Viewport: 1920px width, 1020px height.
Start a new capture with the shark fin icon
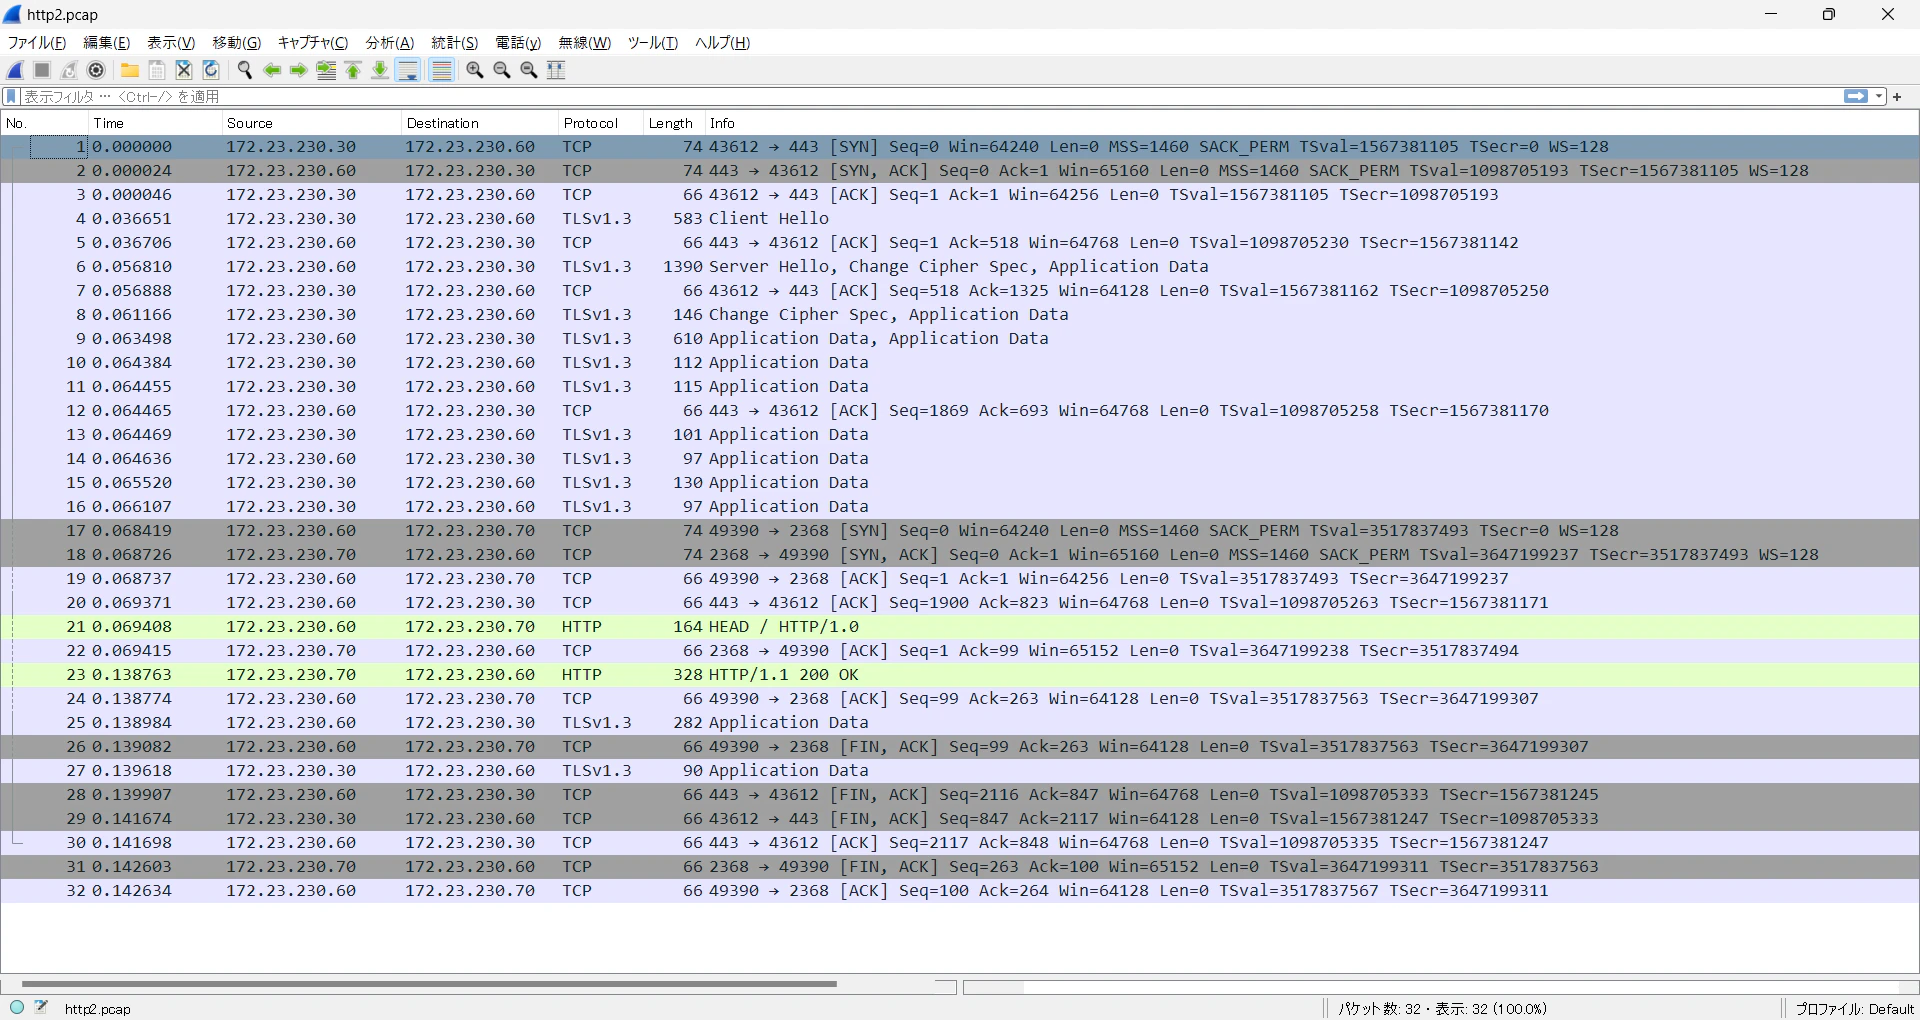point(15,70)
